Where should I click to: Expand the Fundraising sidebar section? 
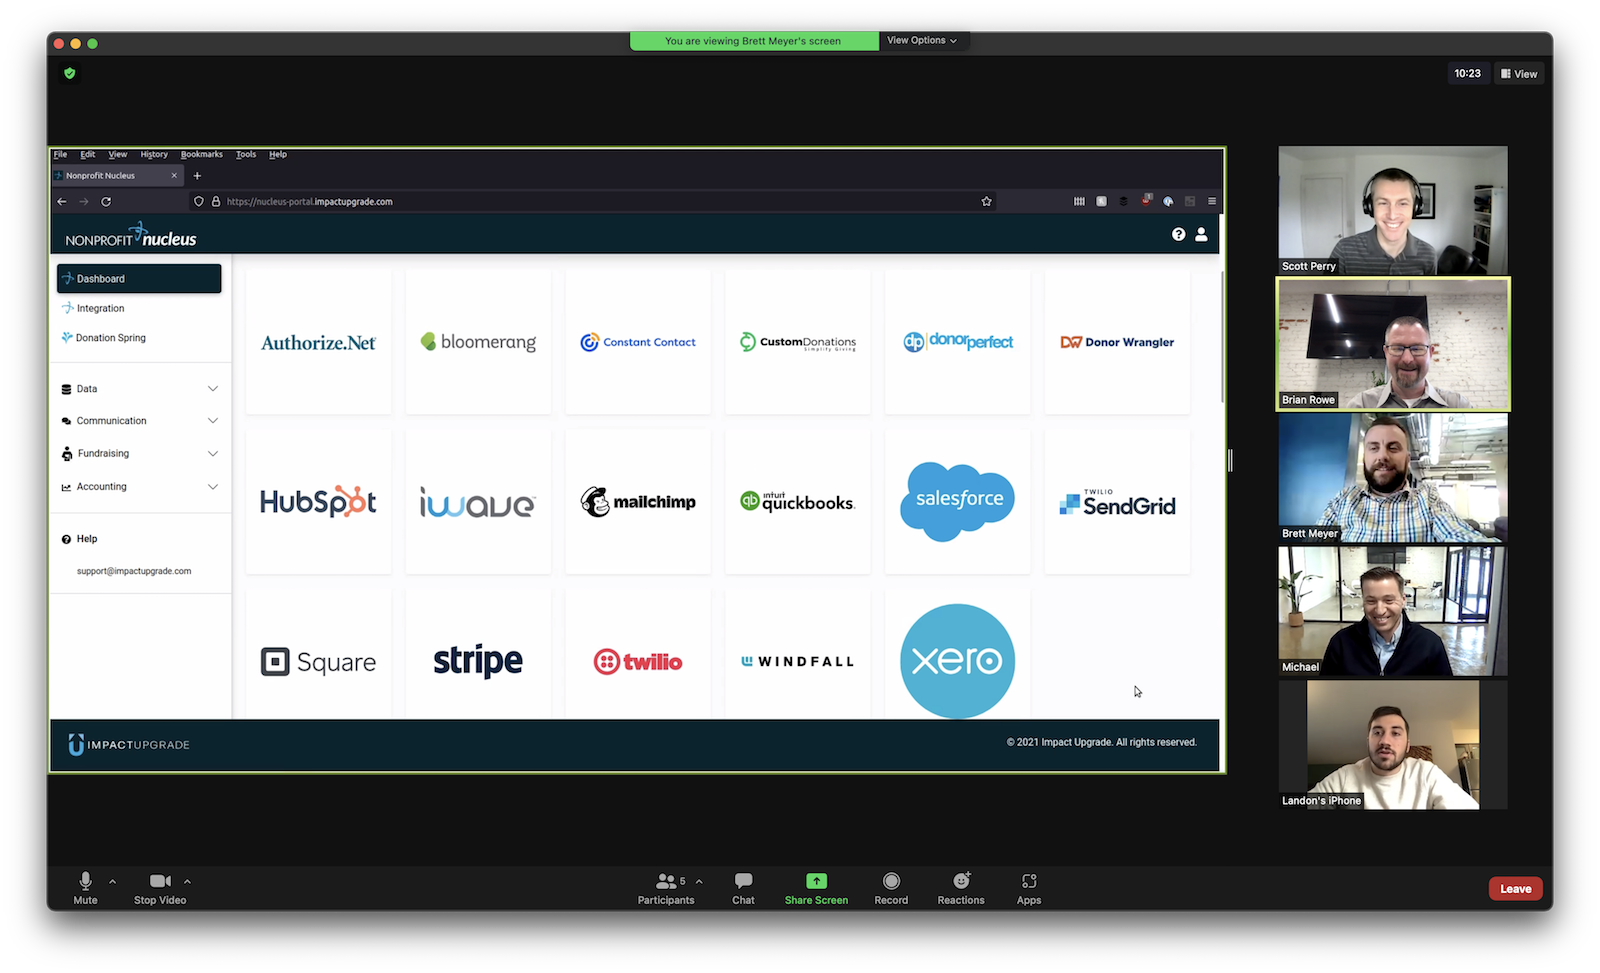click(139, 454)
